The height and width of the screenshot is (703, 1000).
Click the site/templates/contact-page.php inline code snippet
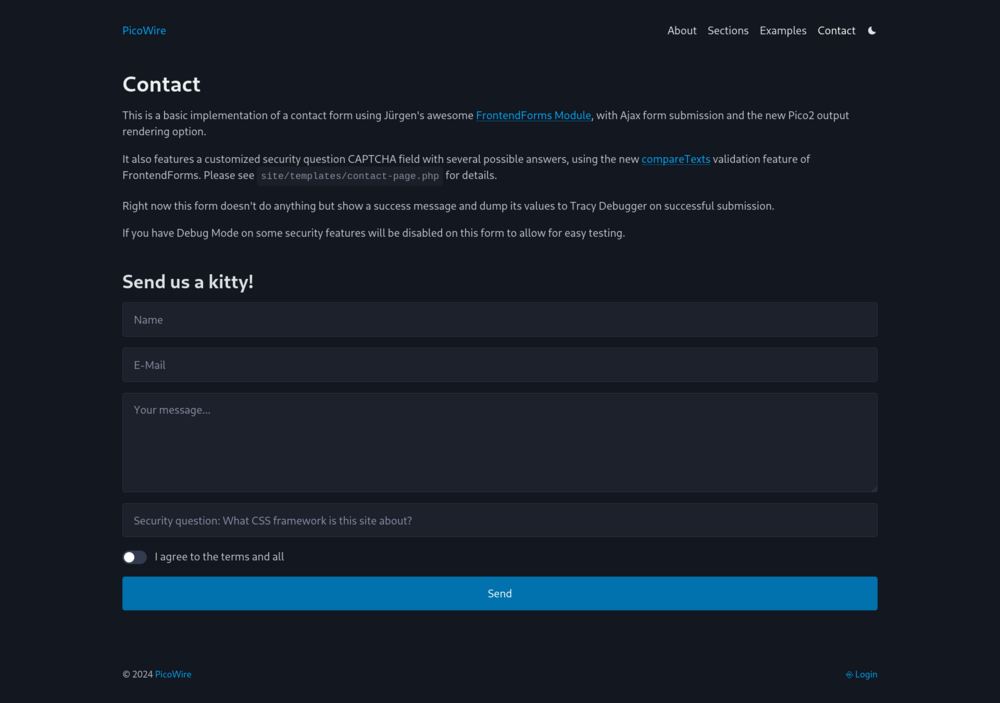349,175
